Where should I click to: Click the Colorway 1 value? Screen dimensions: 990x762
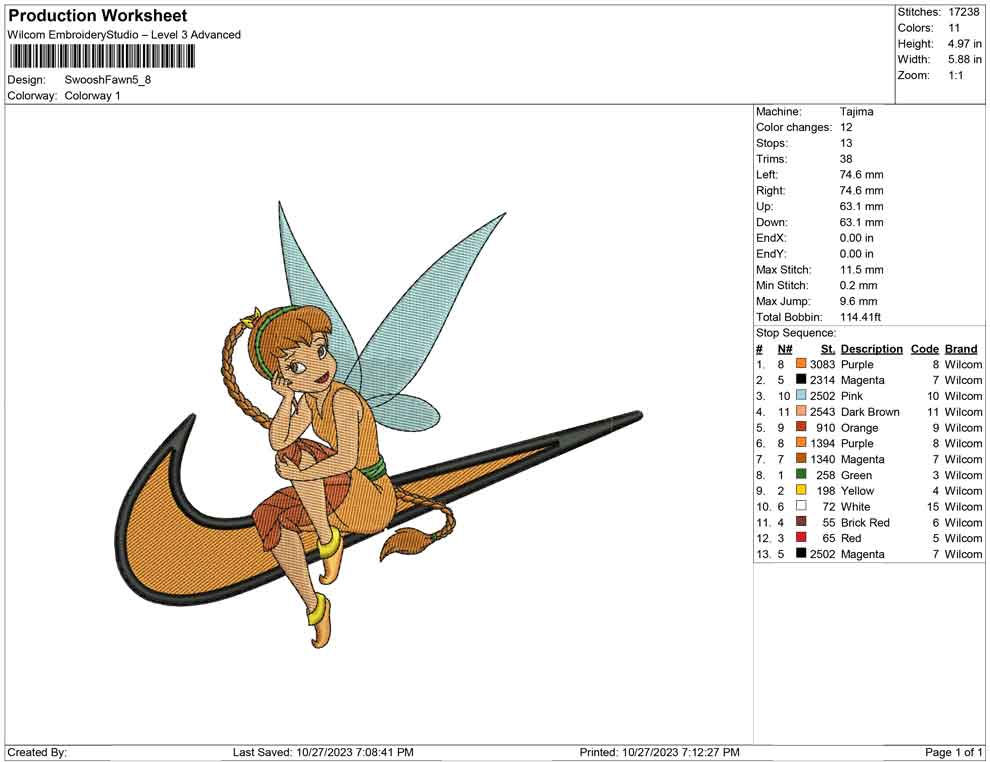coord(92,95)
